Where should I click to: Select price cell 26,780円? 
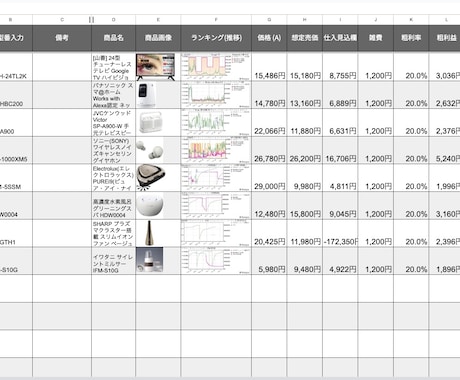pyautogui.click(x=269, y=150)
